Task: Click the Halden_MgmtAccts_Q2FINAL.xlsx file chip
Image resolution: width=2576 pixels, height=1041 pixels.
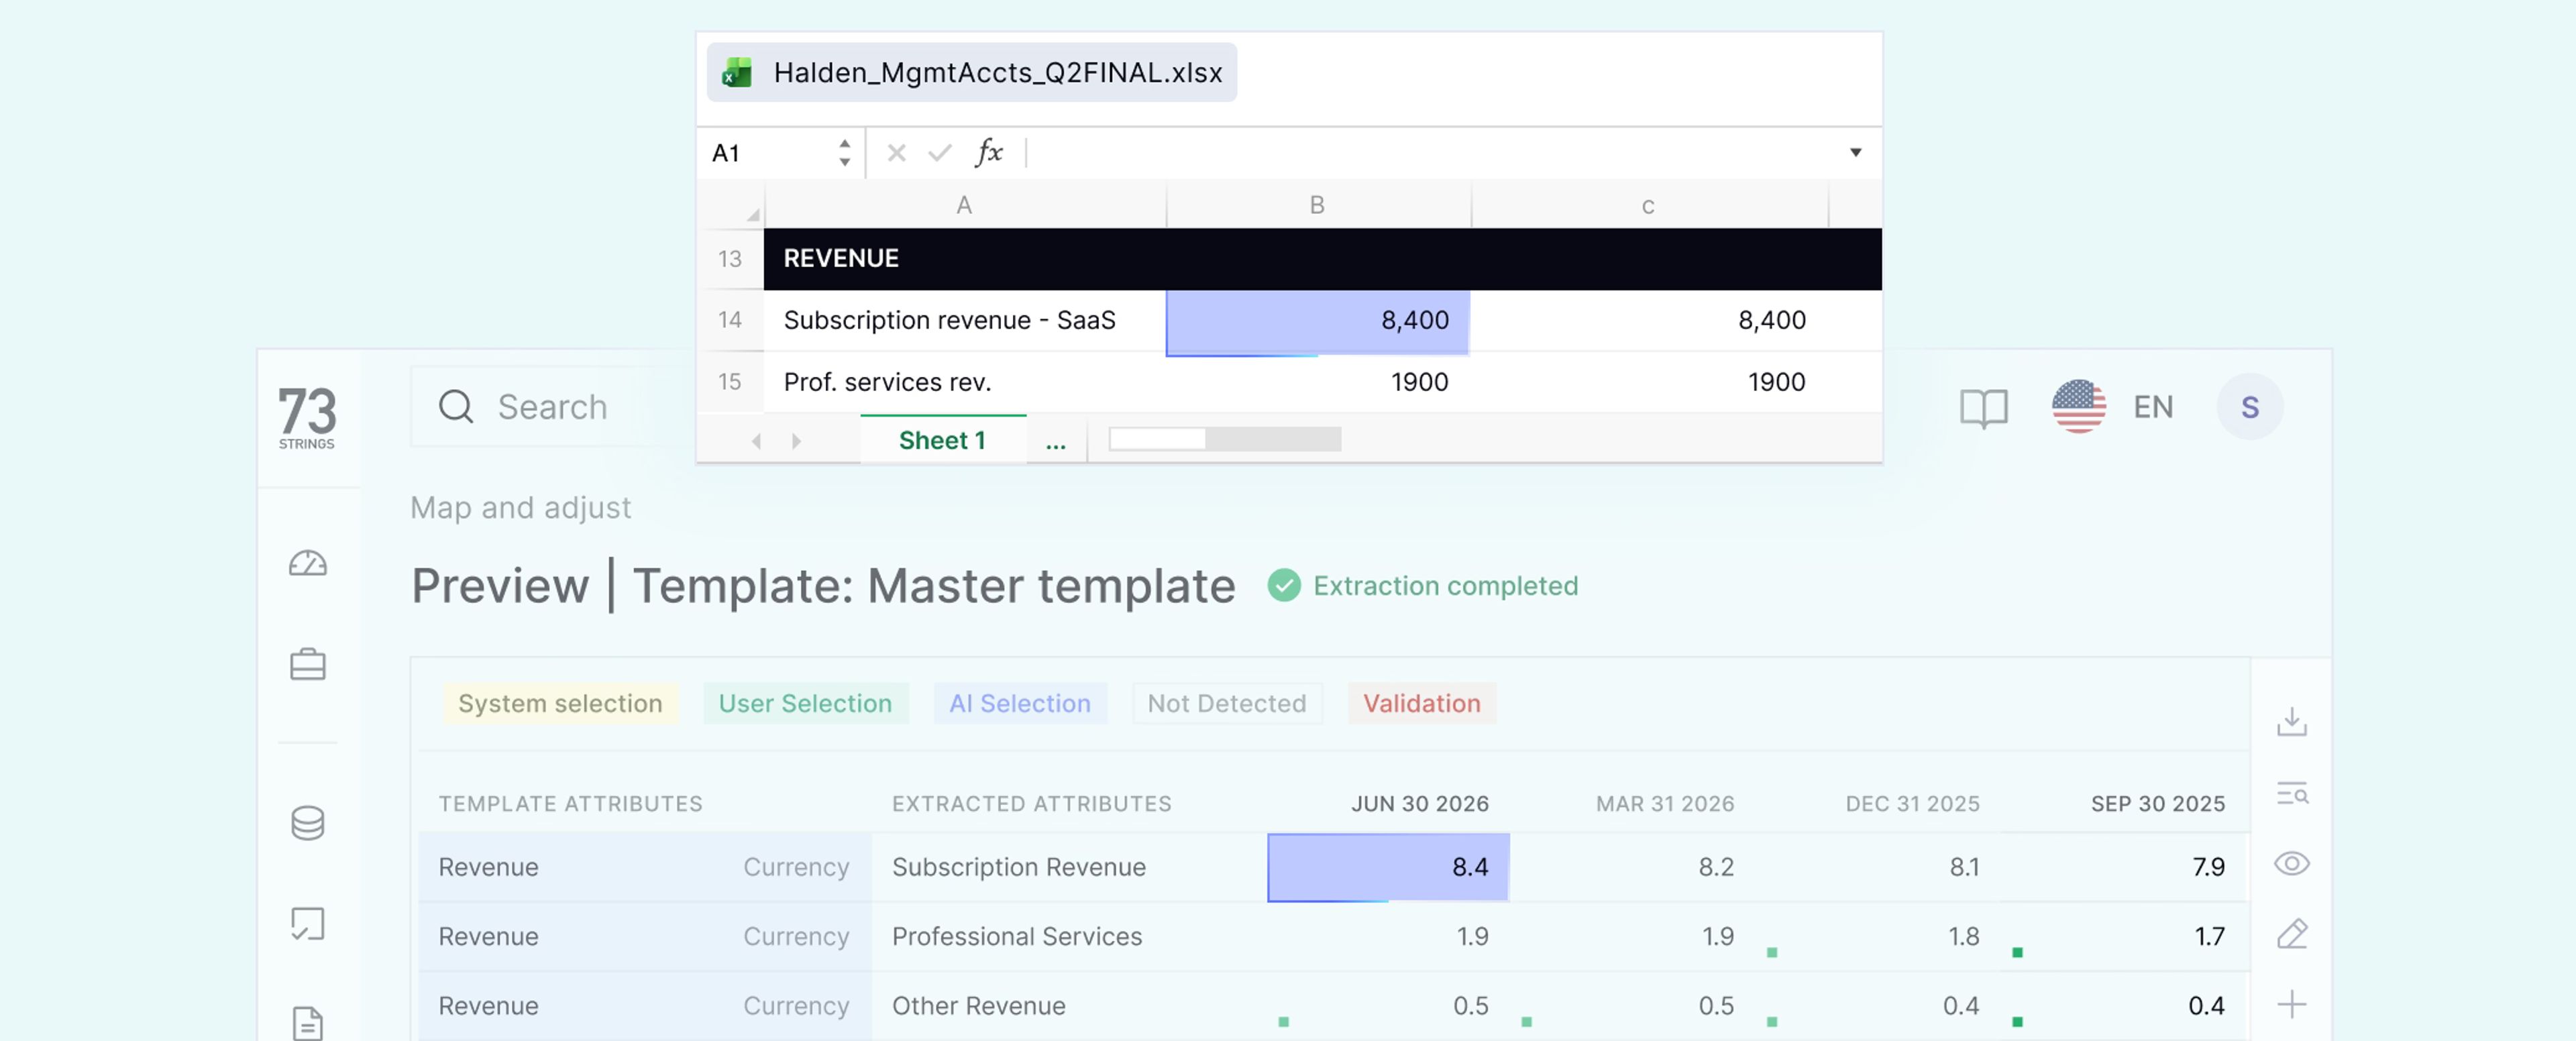Action: [971, 72]
